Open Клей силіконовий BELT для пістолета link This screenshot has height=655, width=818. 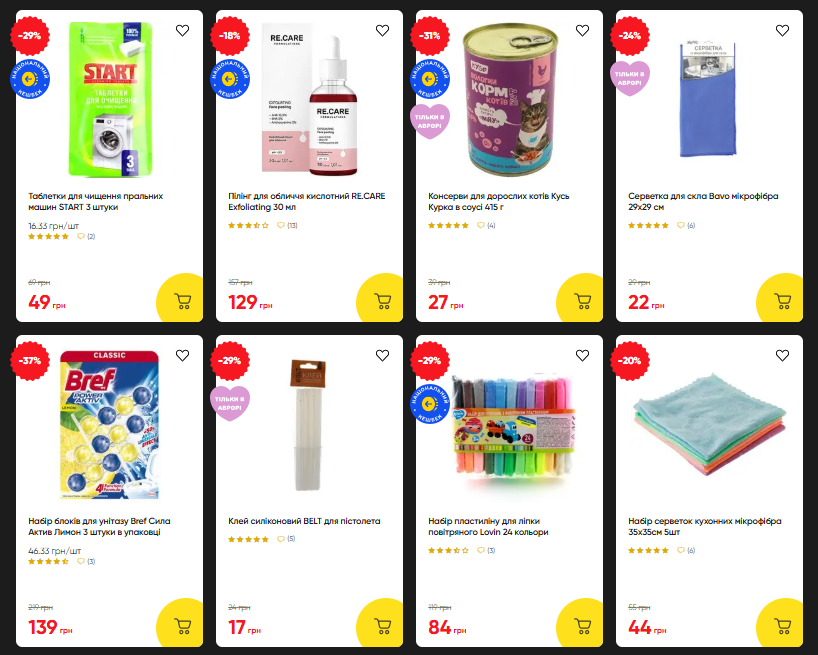[x=304, y=521]
